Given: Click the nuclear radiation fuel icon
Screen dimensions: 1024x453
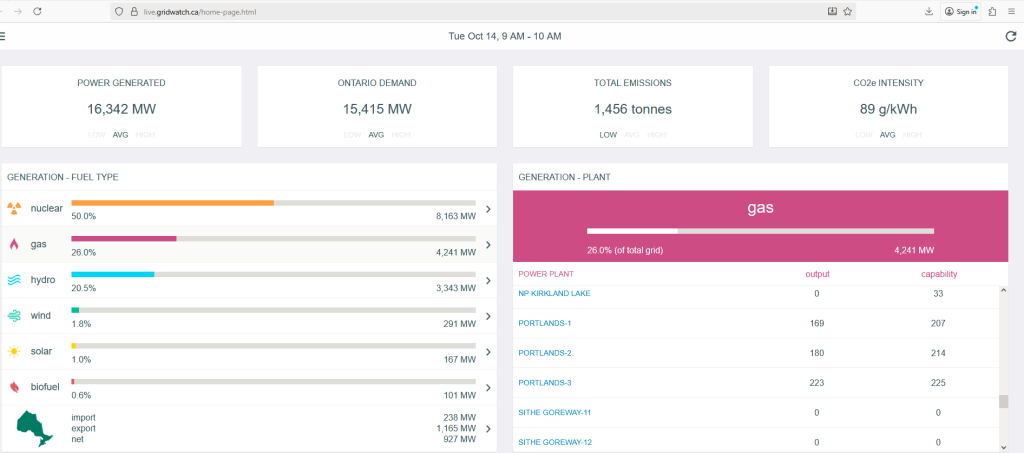Looking at the screenshot, I should [14, 209].
